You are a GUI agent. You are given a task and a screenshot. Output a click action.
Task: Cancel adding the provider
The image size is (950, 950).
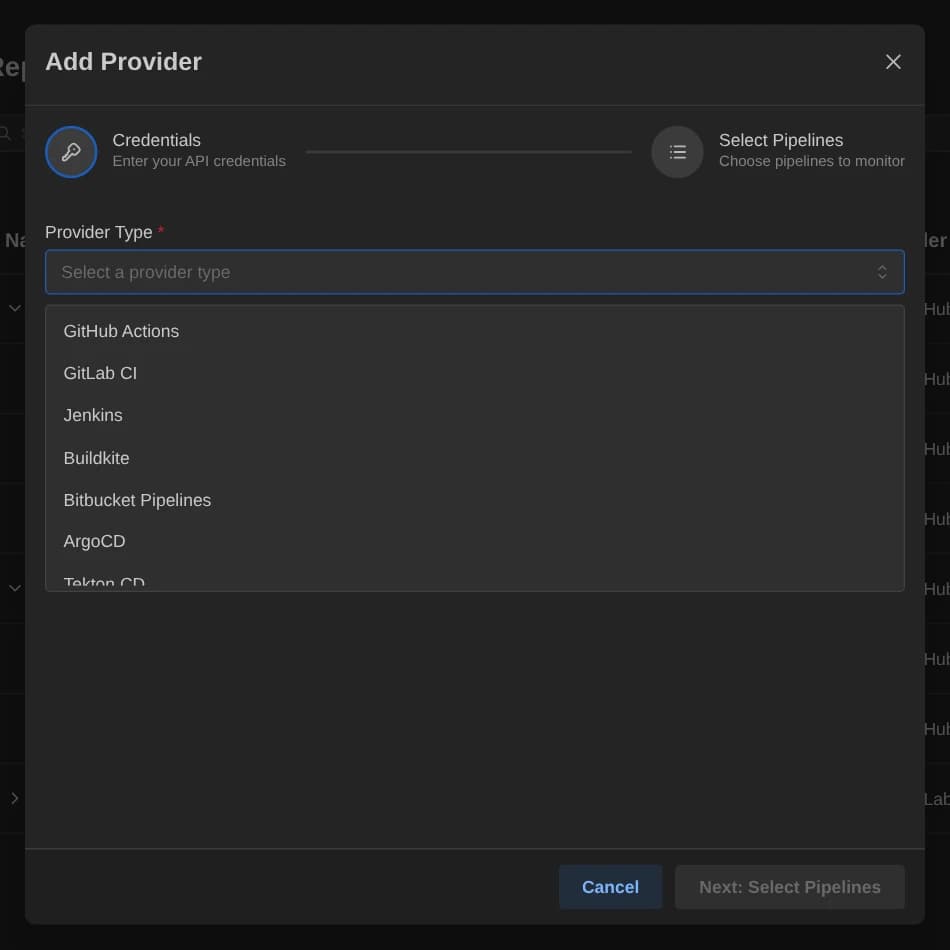(x=610, y=887)
